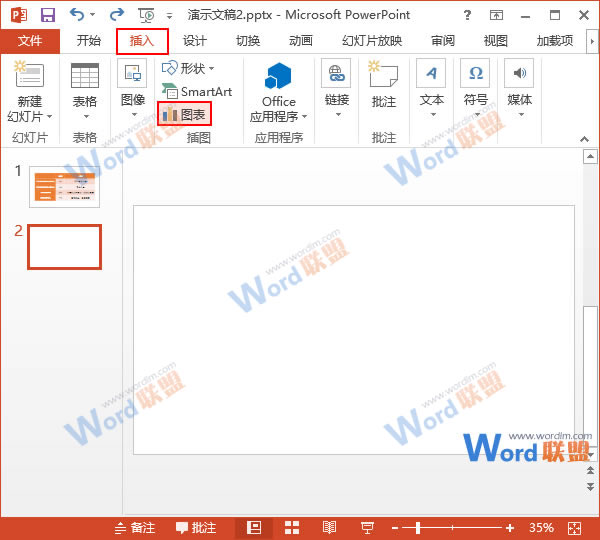Screen dimensions: 600x540
Task: Switch to the Design (设计) tab
Action: click(195, 41)
